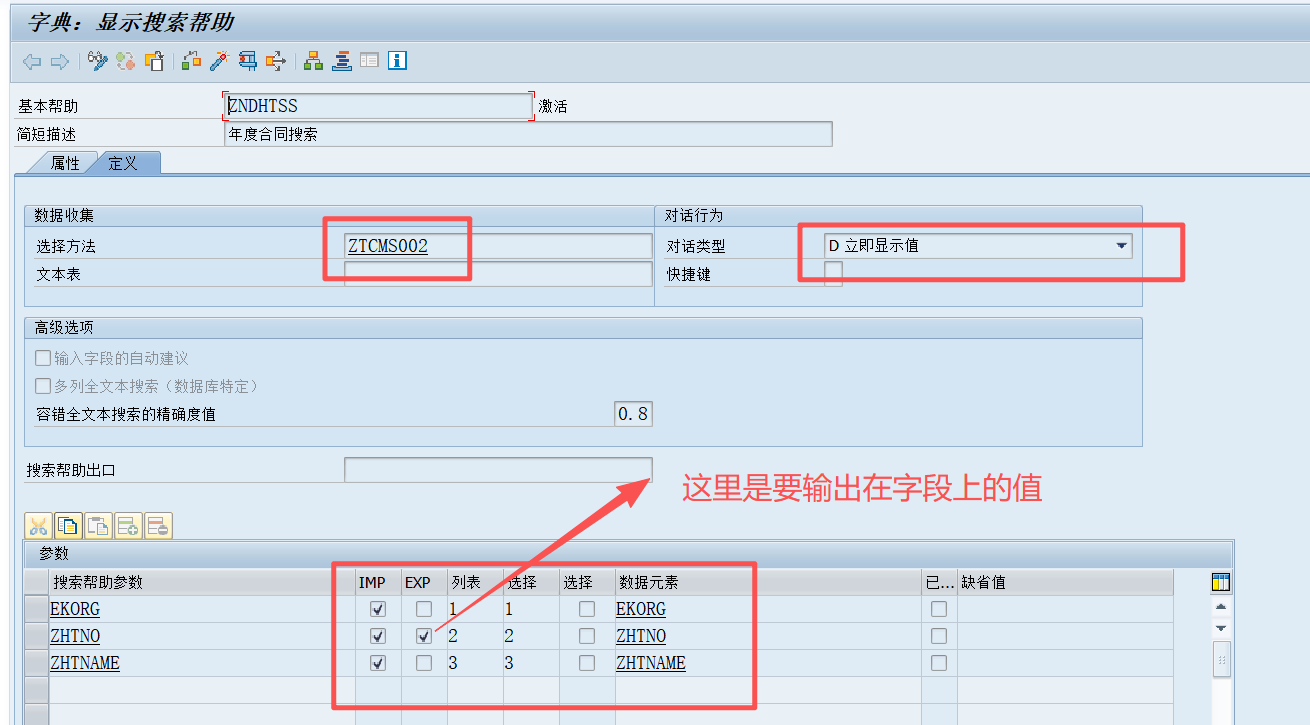
Task: Click the EXP column header
Action: [424, 582]
